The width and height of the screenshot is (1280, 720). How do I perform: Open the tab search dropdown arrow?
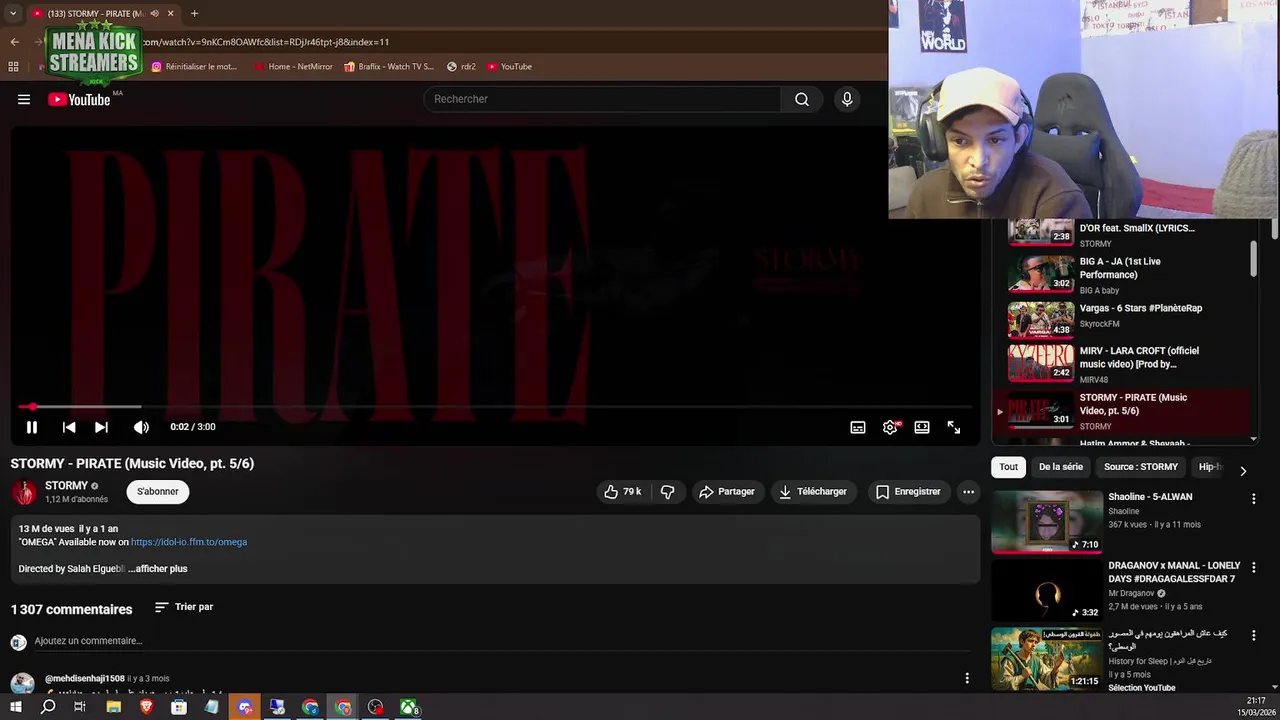pyautogui.click(x=12, y=13)
